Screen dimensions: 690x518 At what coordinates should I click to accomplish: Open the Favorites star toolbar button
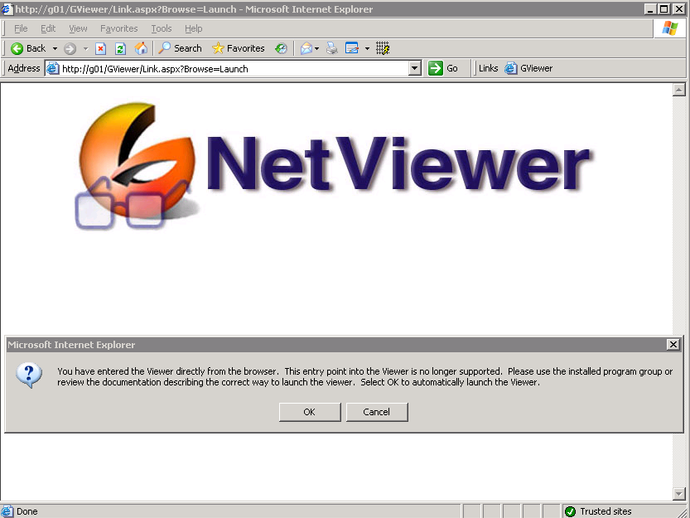click(x=238, y=48)
